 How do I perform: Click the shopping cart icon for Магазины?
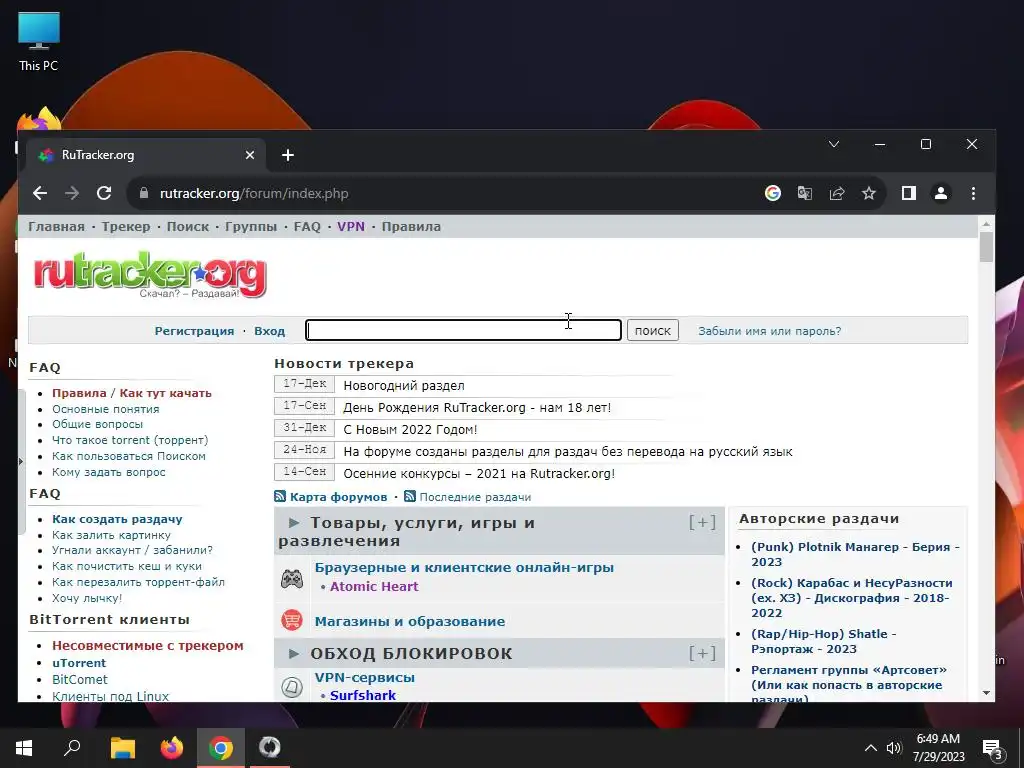(292, 620)
